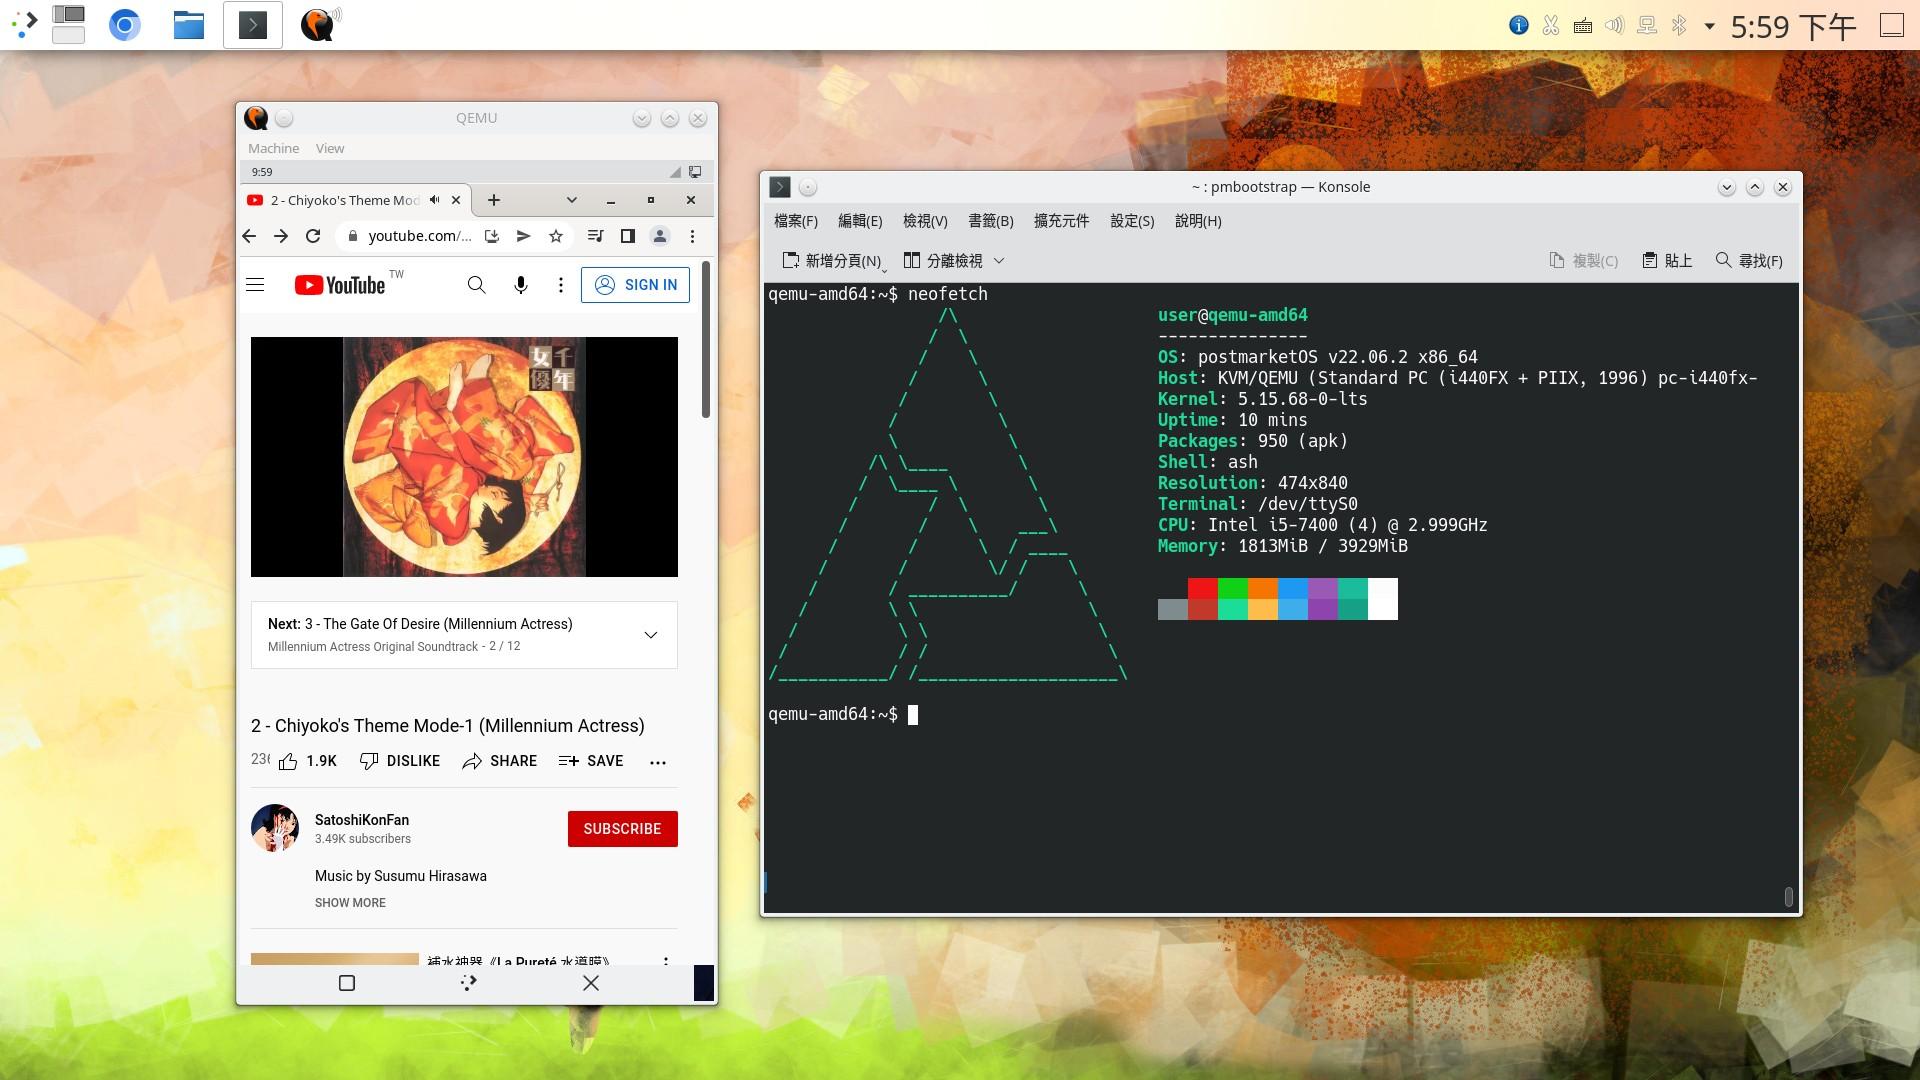Open the 書籤(B) menu in Konsole
1920x1080 pixels.
tap(991, 221)
